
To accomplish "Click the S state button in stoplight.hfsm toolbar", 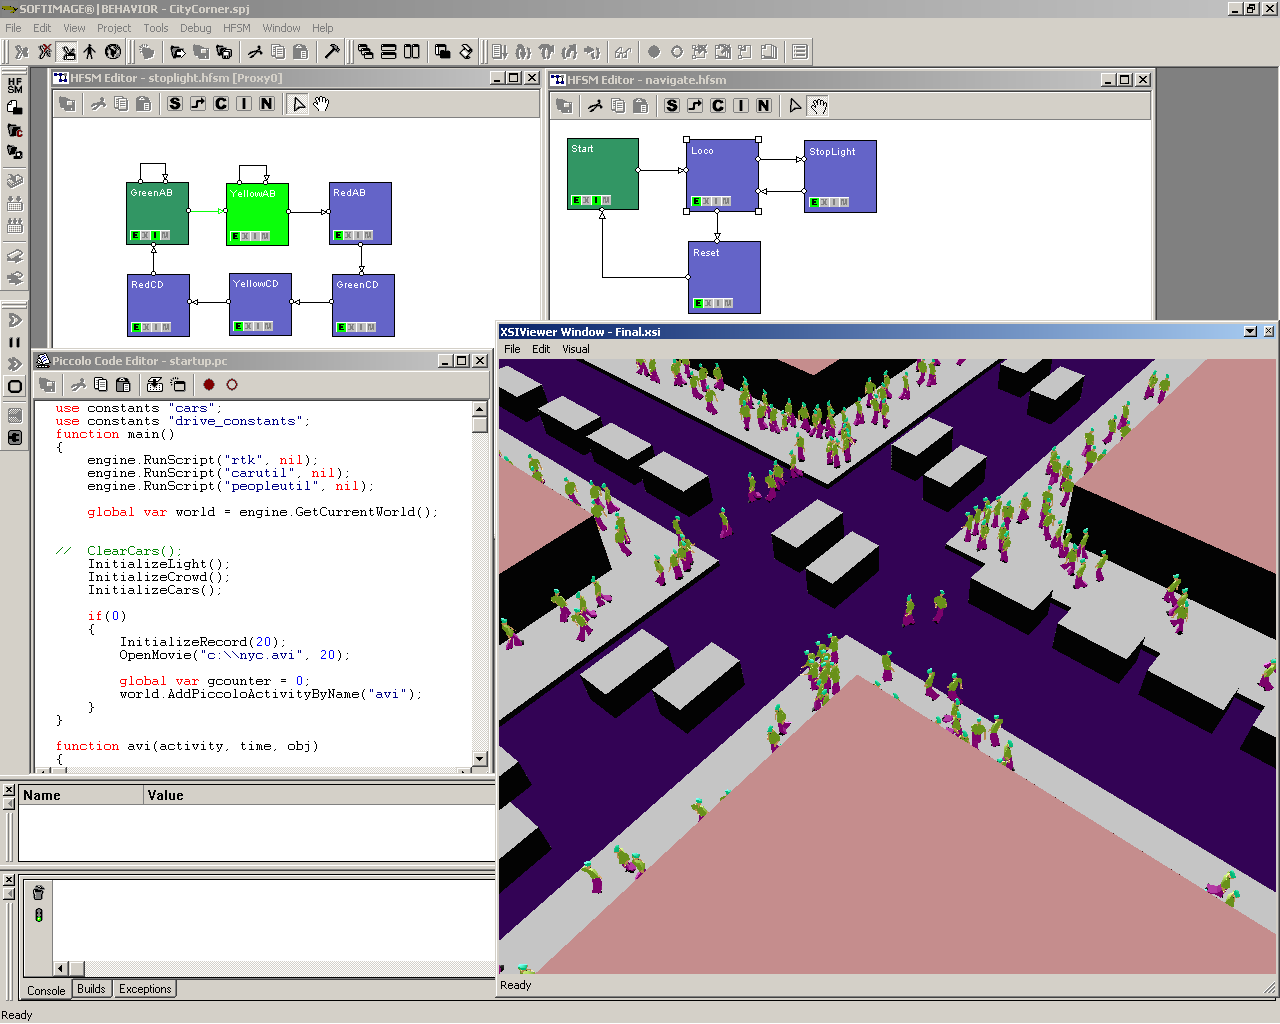I will pyautogui.click(x=175, y=104).
